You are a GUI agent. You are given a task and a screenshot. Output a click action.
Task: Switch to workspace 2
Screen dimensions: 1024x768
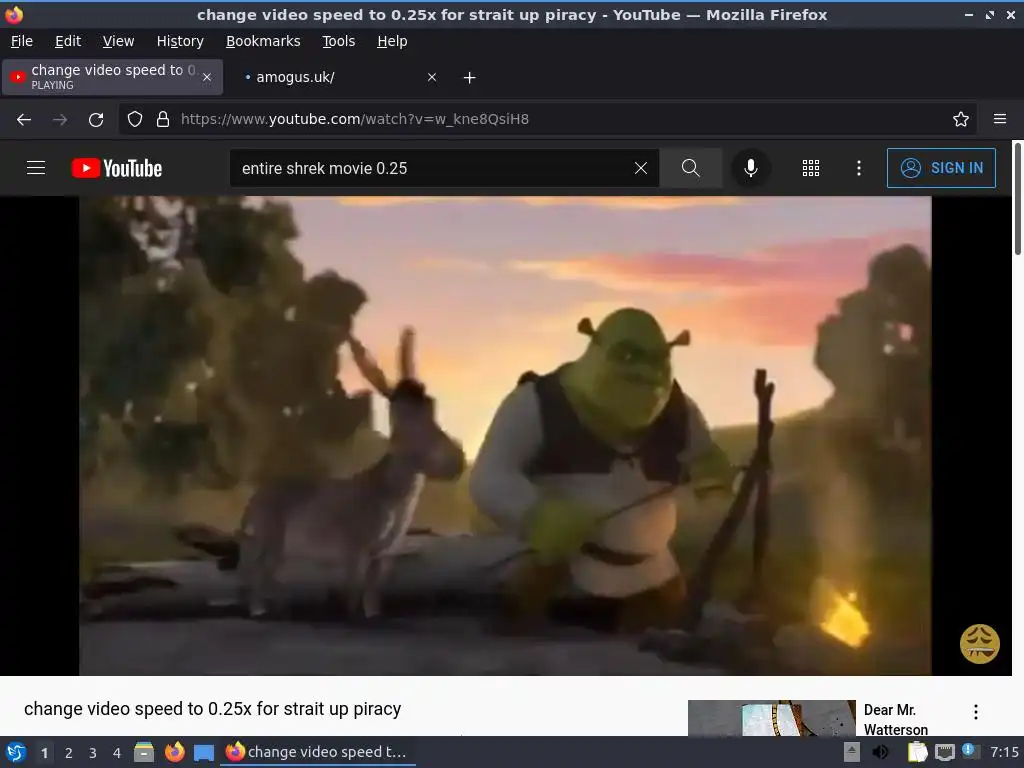(x=69, y=753)
